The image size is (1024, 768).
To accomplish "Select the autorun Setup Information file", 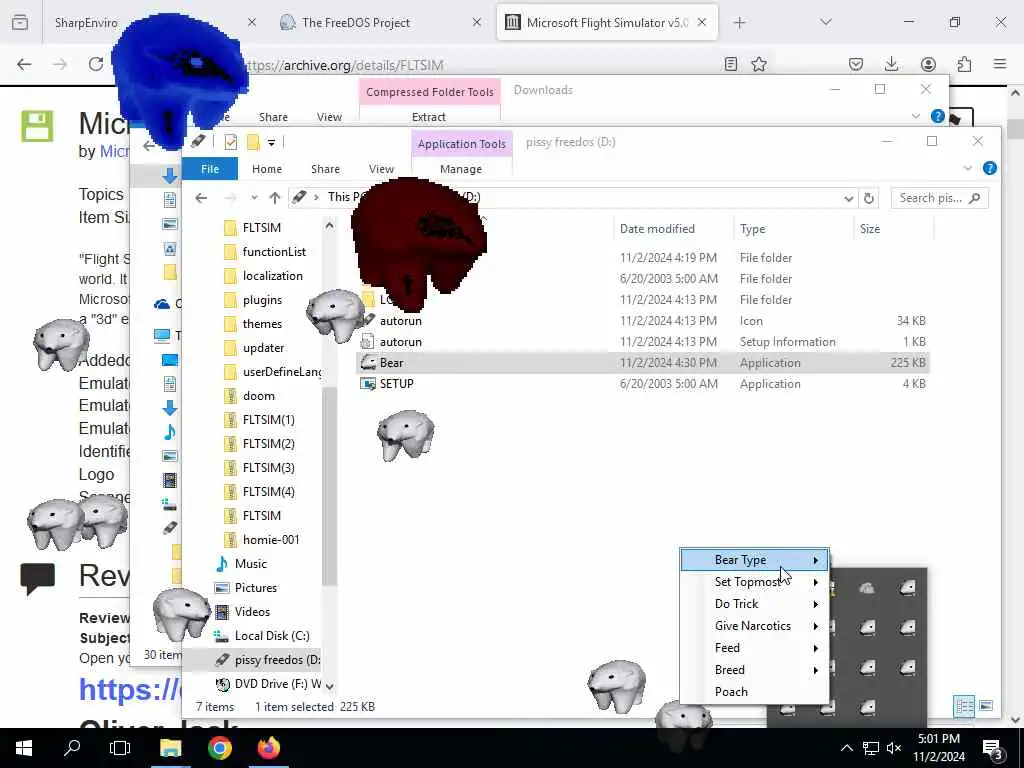I will click(643, 342).
